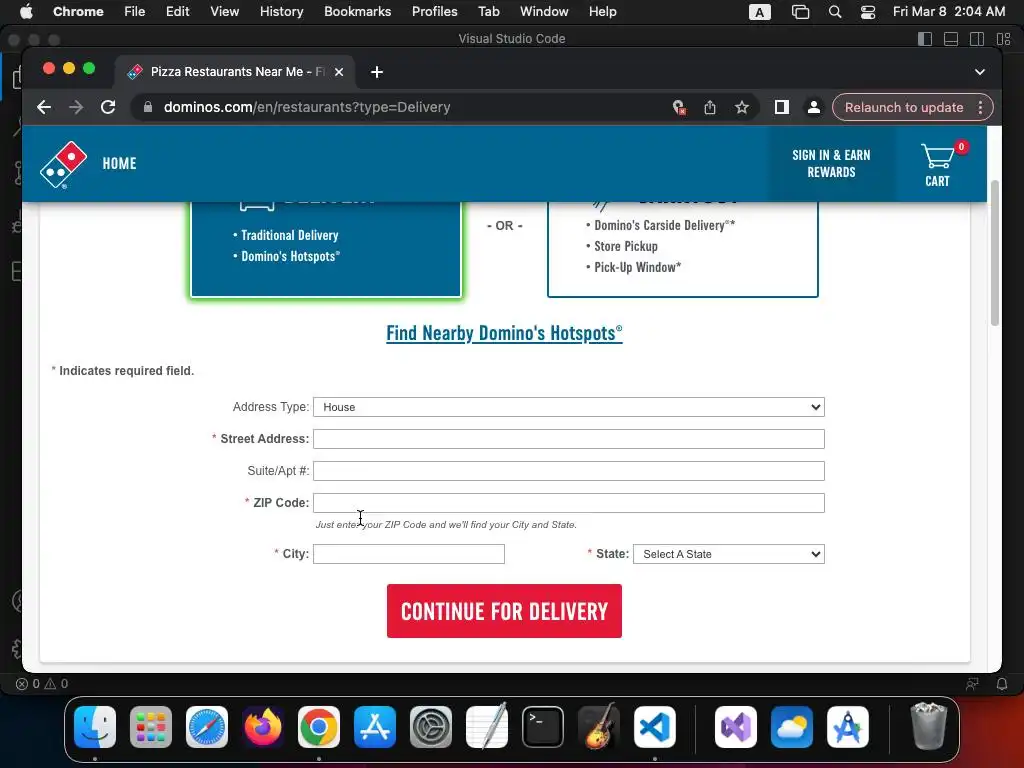Screen dimensions: 1024x768
Task: Select the Carryout option card
Action: tap(682, 249)
